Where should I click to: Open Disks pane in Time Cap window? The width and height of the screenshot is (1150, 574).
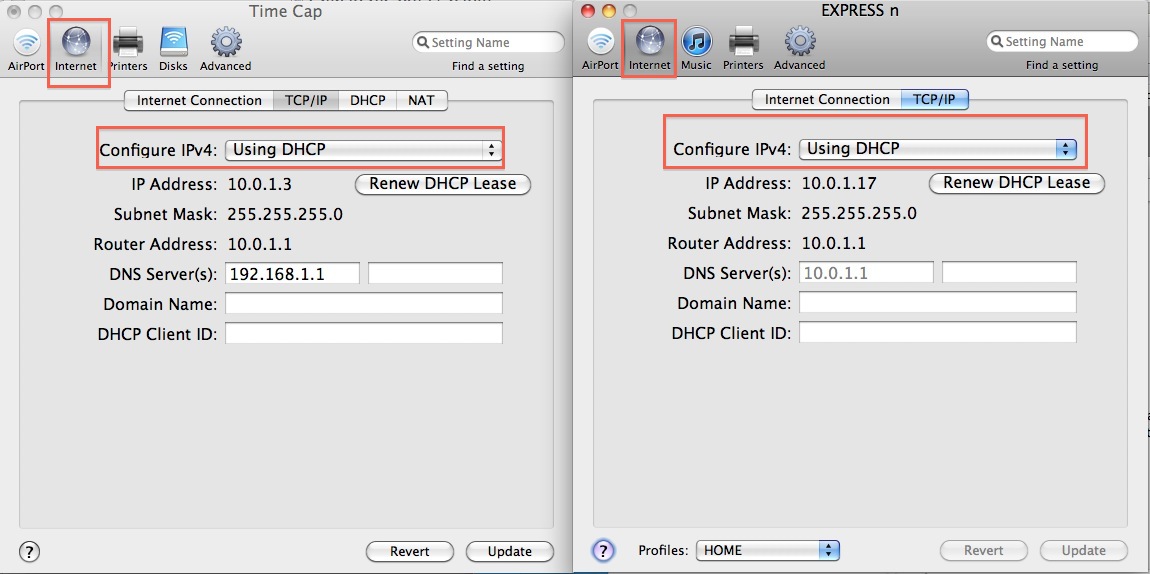click(x=174, y=48)
